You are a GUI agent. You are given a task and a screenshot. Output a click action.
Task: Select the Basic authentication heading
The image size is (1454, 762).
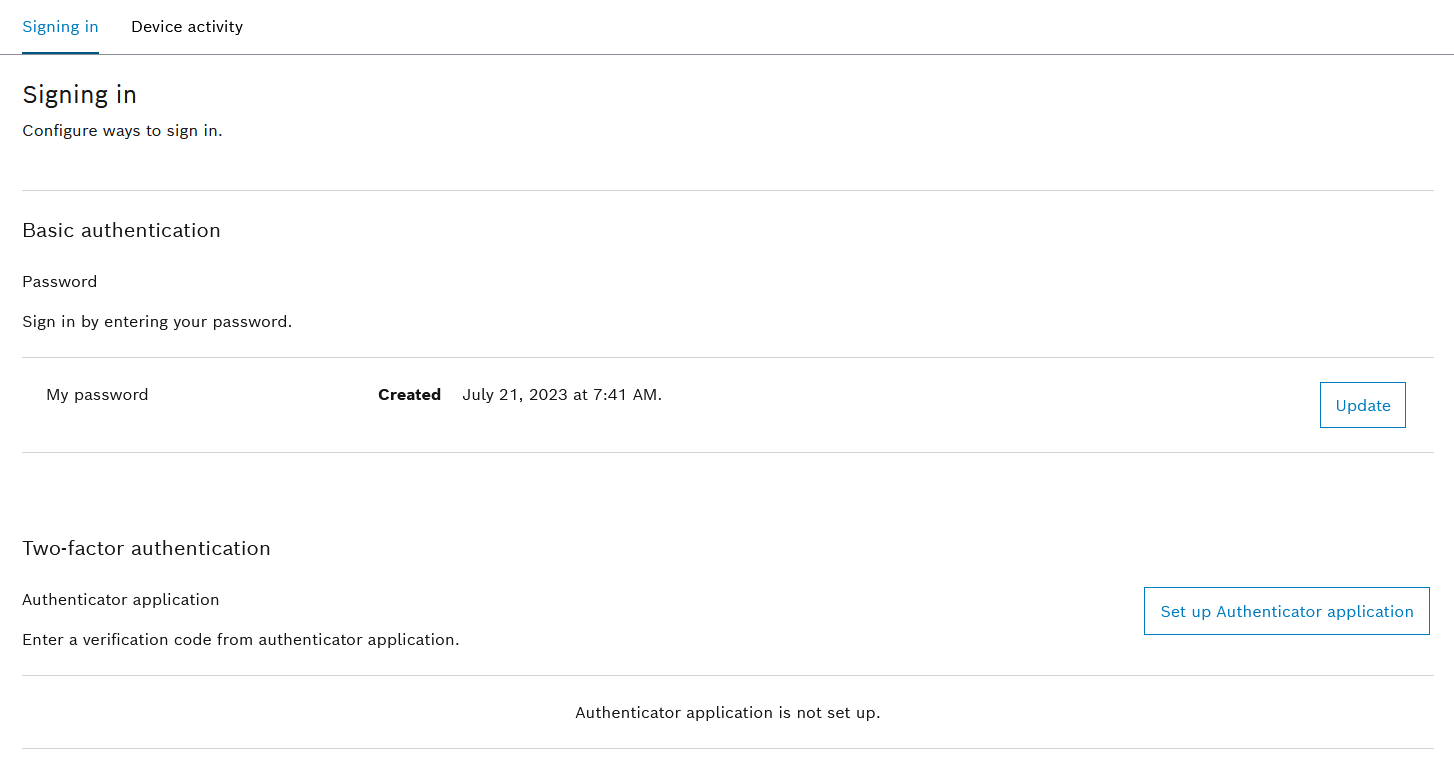tap(121, 230)
